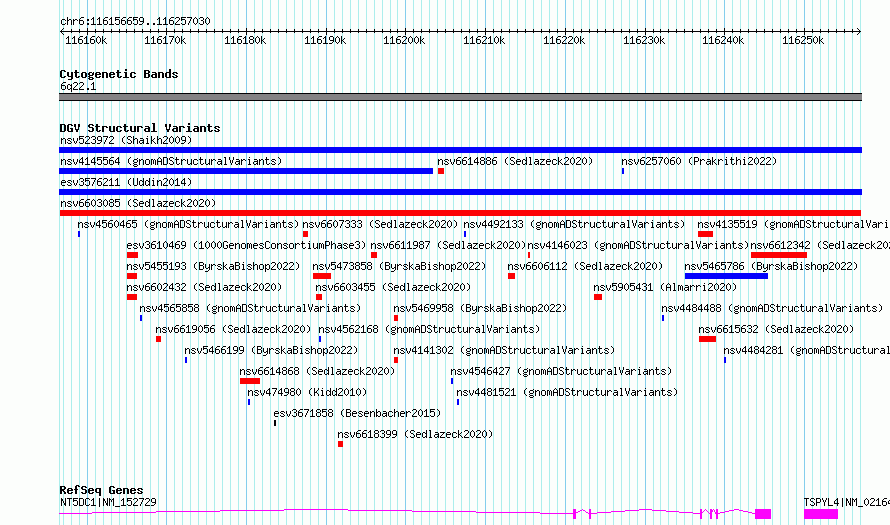The image size is (890, 525).
Task: Select nsv4546427 gnomAD variant label
Action: 561,371
